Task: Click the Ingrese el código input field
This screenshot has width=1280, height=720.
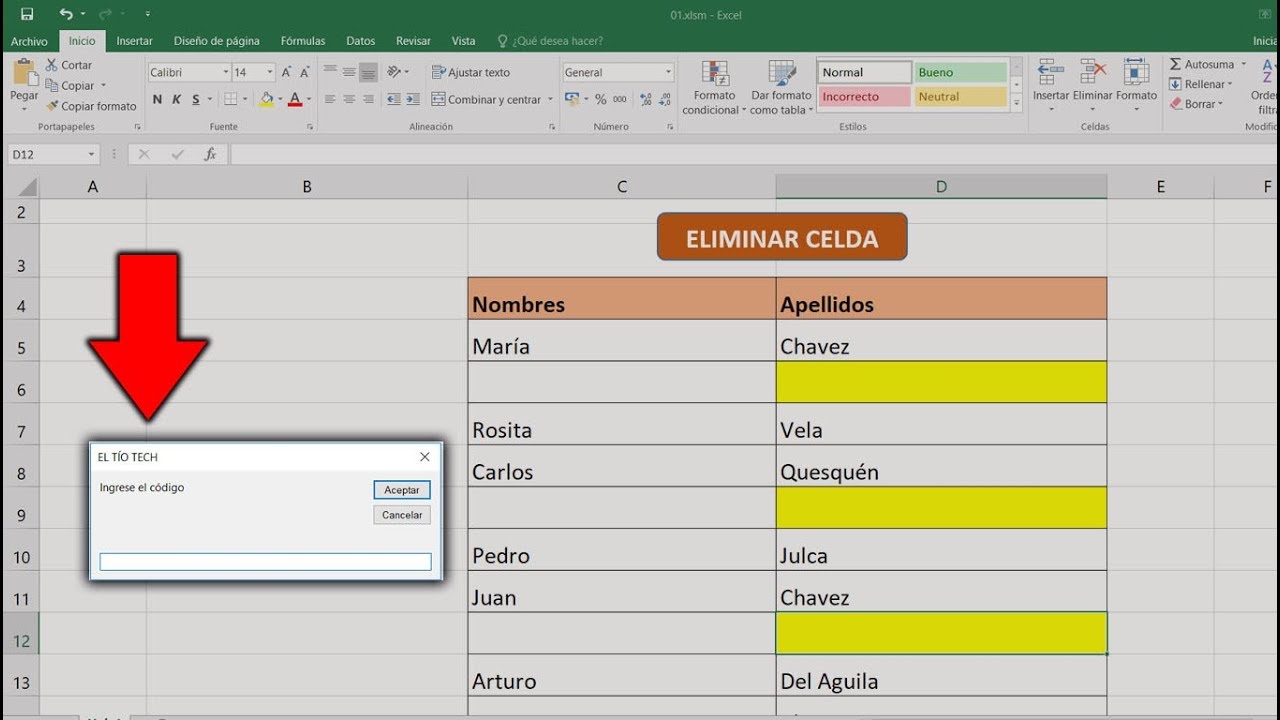Action: (265, 562)
